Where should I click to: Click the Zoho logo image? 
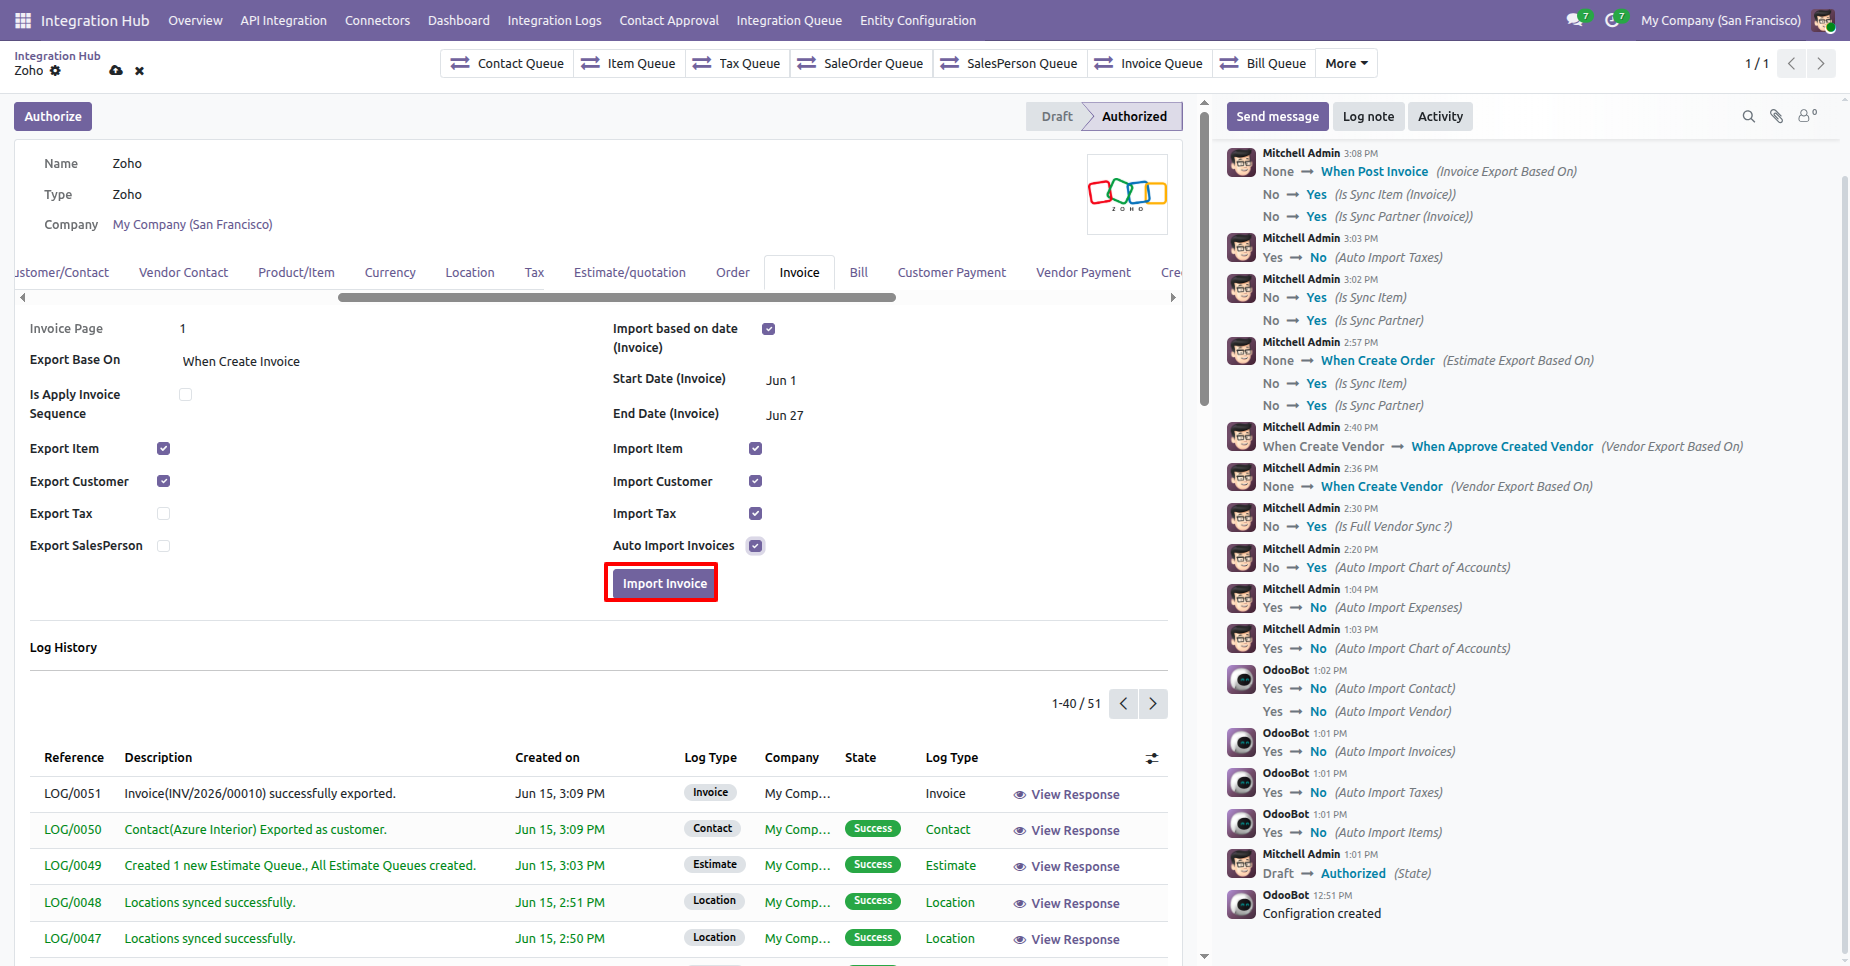point(1127,194)
